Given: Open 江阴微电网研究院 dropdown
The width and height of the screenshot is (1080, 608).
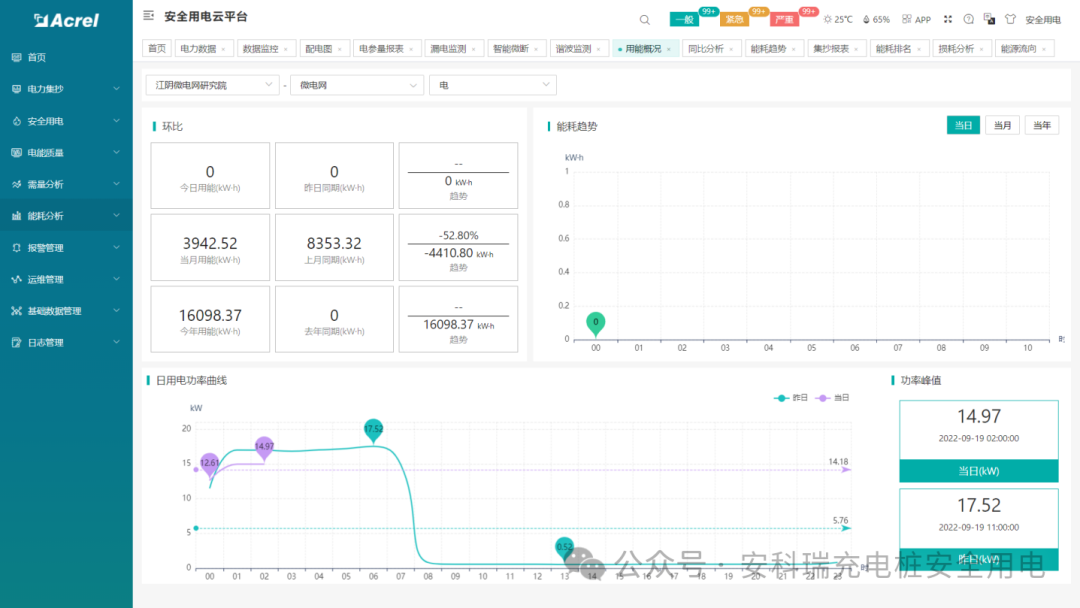Looking at the screenshot, I should point(213,85).
